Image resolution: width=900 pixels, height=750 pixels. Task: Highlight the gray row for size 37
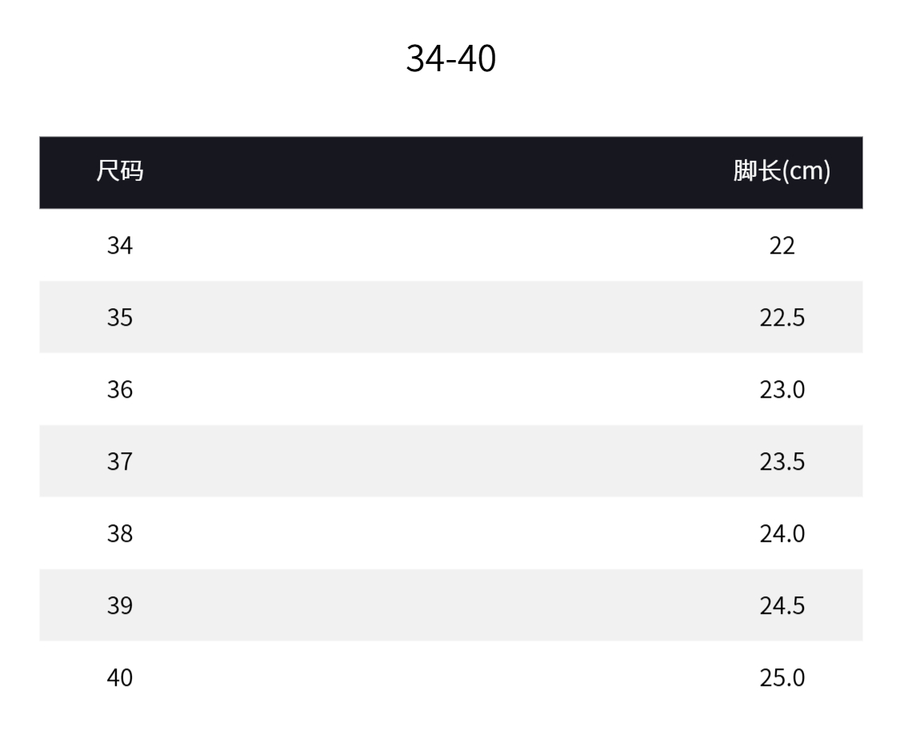point(450,461)
